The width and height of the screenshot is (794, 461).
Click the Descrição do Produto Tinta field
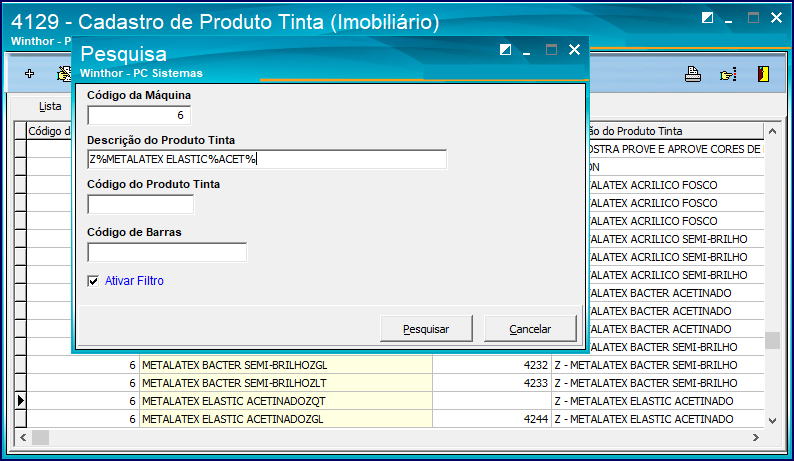click(267, 159)
